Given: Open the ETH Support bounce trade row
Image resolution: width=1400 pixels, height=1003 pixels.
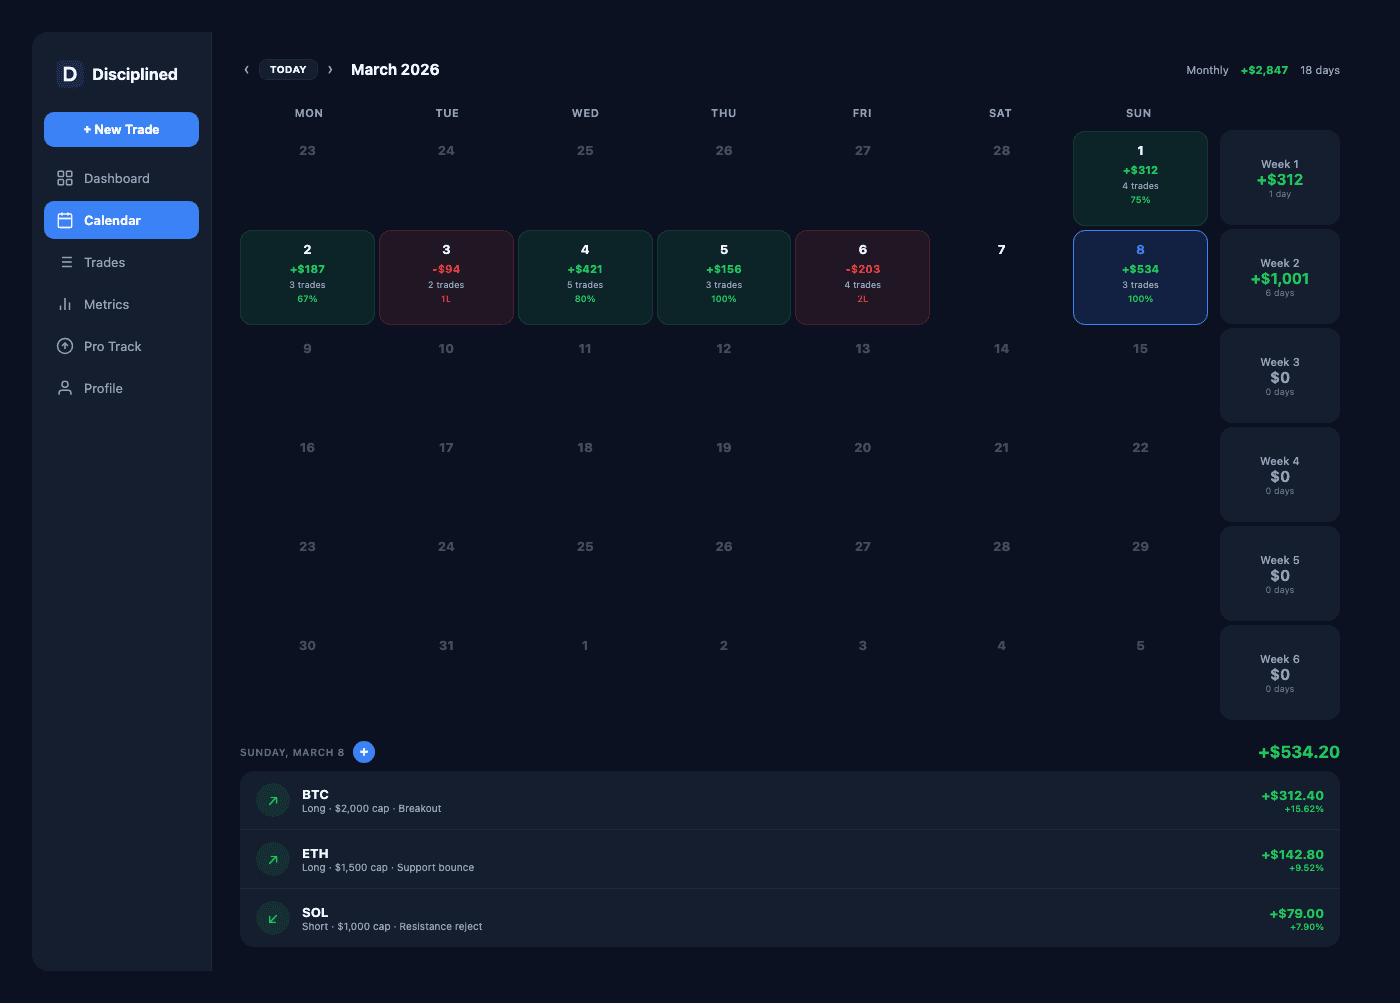Looking at the screenshot, I should click(789, 859).
